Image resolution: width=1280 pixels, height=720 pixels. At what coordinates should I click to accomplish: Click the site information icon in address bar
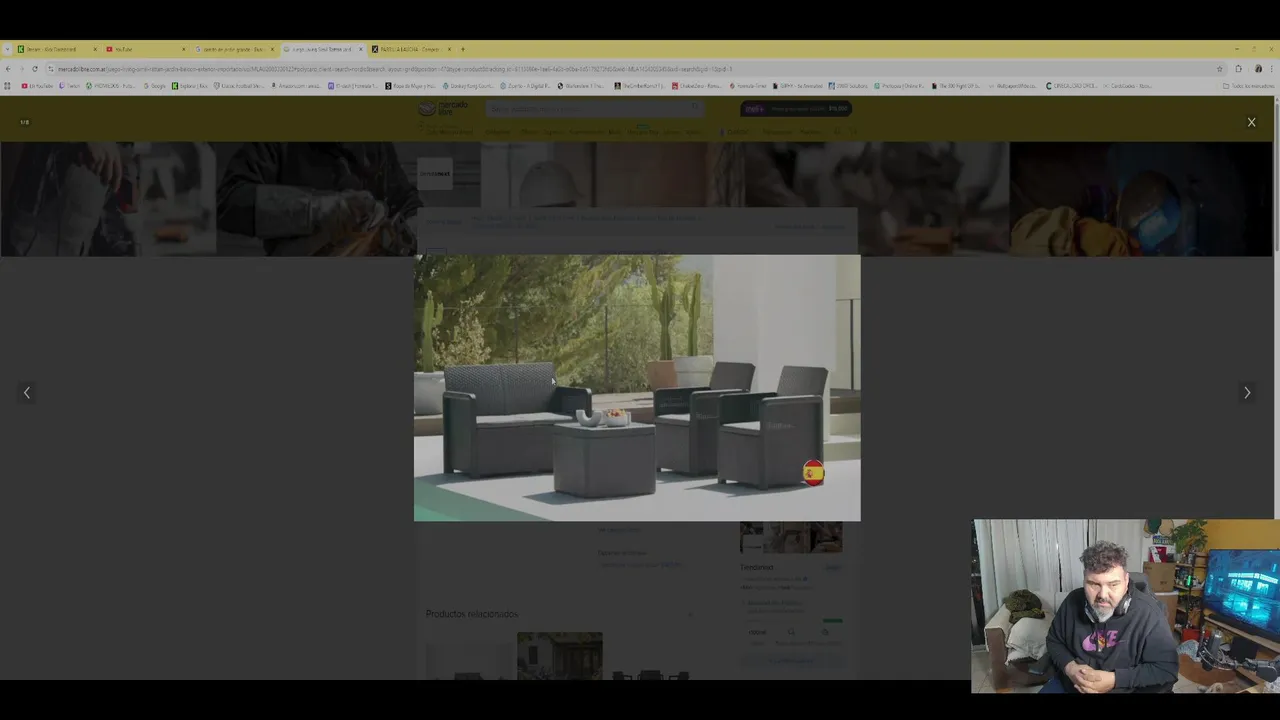(50, 69)
